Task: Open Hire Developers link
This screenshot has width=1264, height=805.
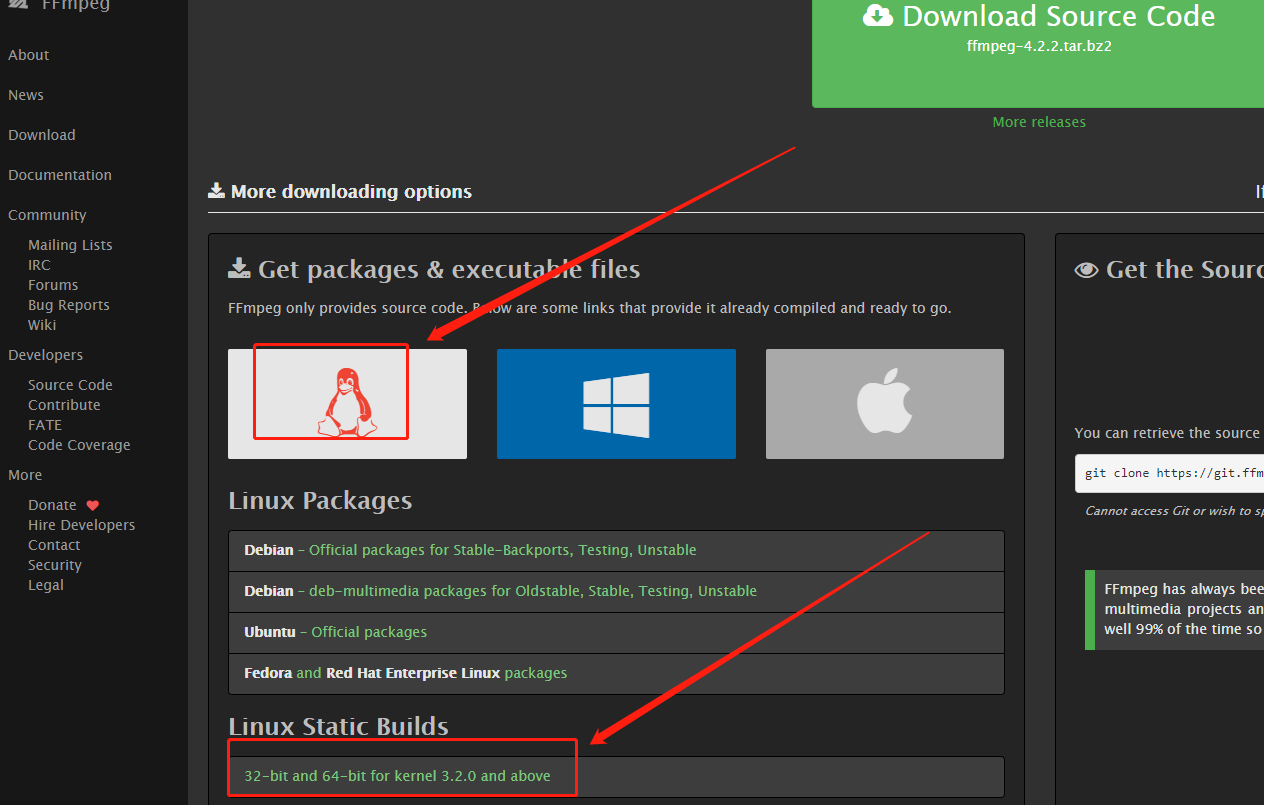Action: [81, 525]
